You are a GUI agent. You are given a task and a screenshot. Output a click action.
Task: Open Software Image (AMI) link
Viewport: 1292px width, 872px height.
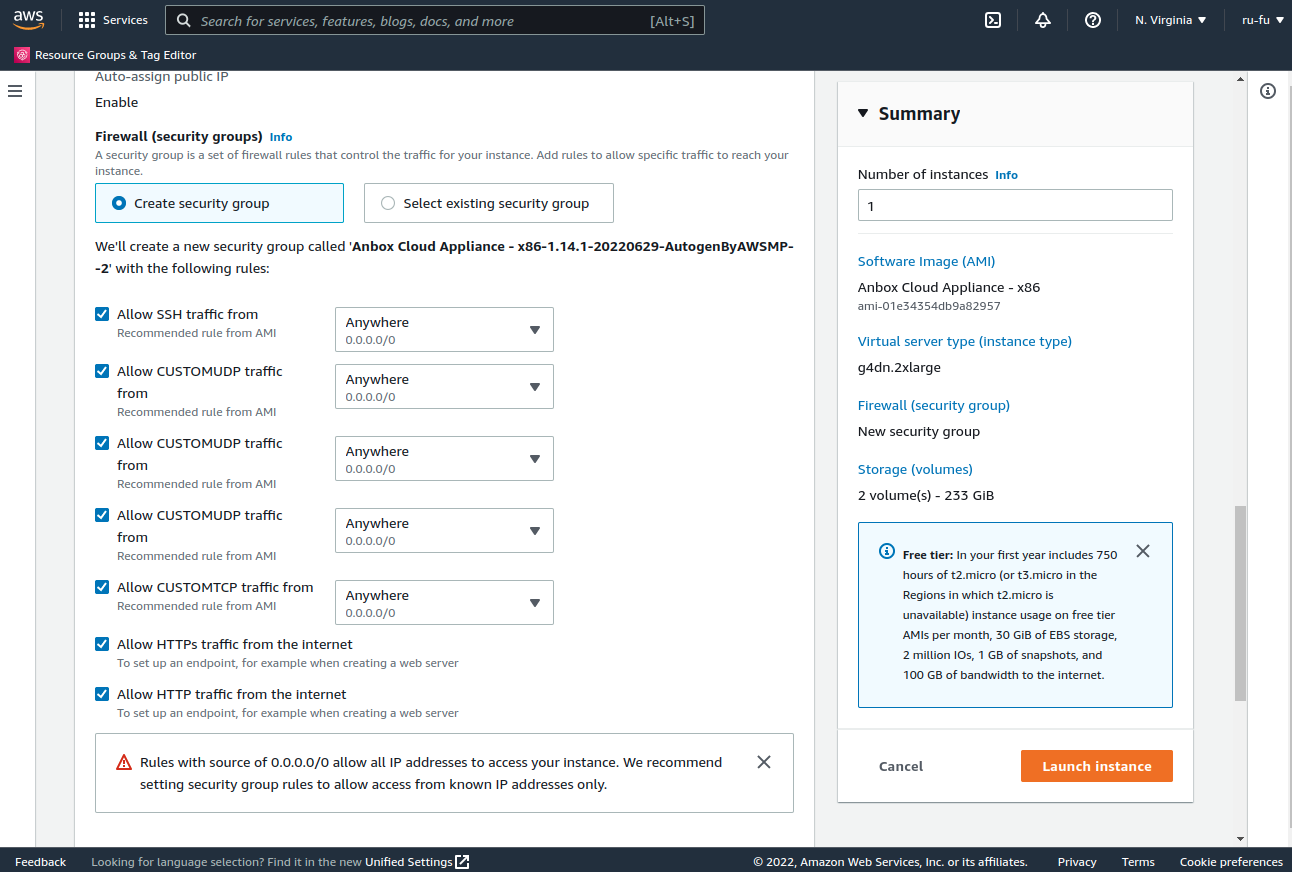[x=926, y=261]
